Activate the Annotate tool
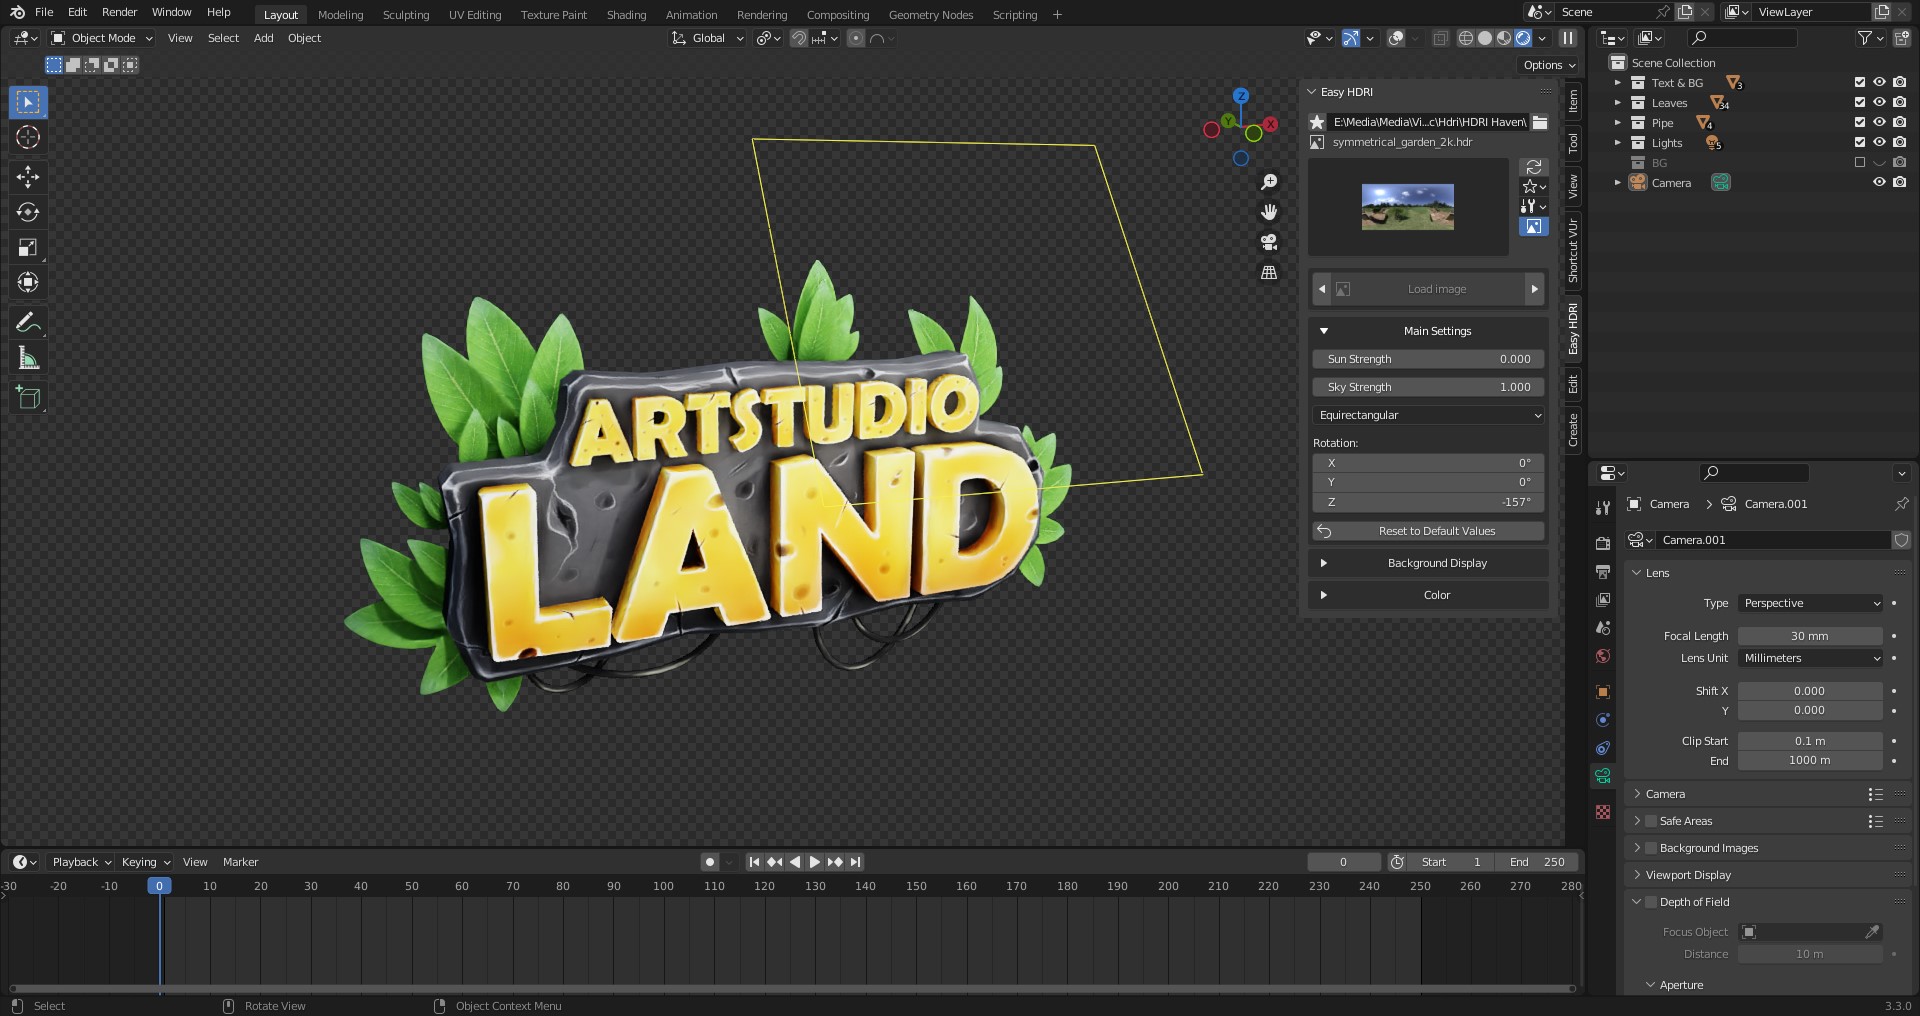This screenshot has height=1016, width=1920. tap(27, 321)
